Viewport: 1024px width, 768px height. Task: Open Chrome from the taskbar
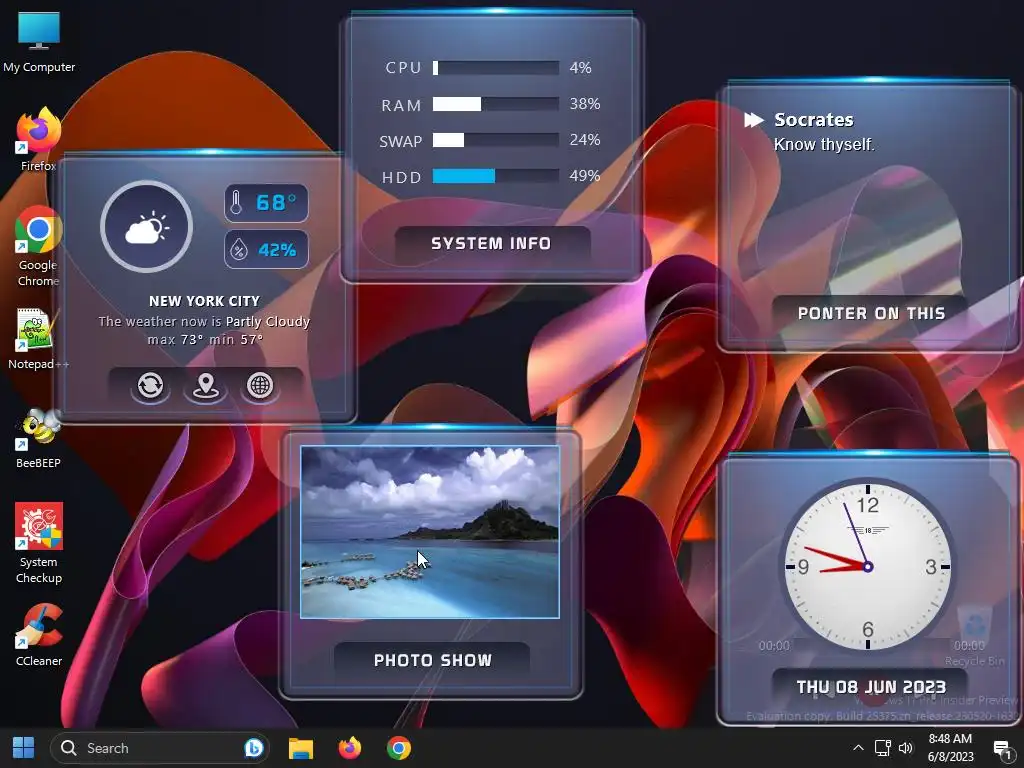click(x=399, y=748)
